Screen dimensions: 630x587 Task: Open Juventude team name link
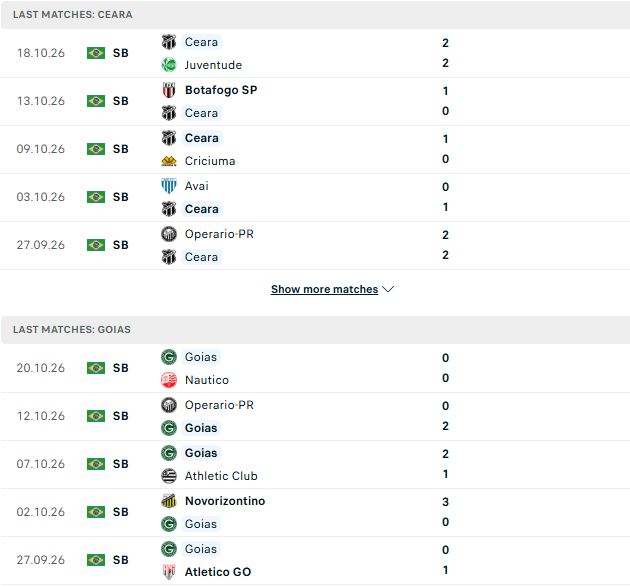[213, 65]
